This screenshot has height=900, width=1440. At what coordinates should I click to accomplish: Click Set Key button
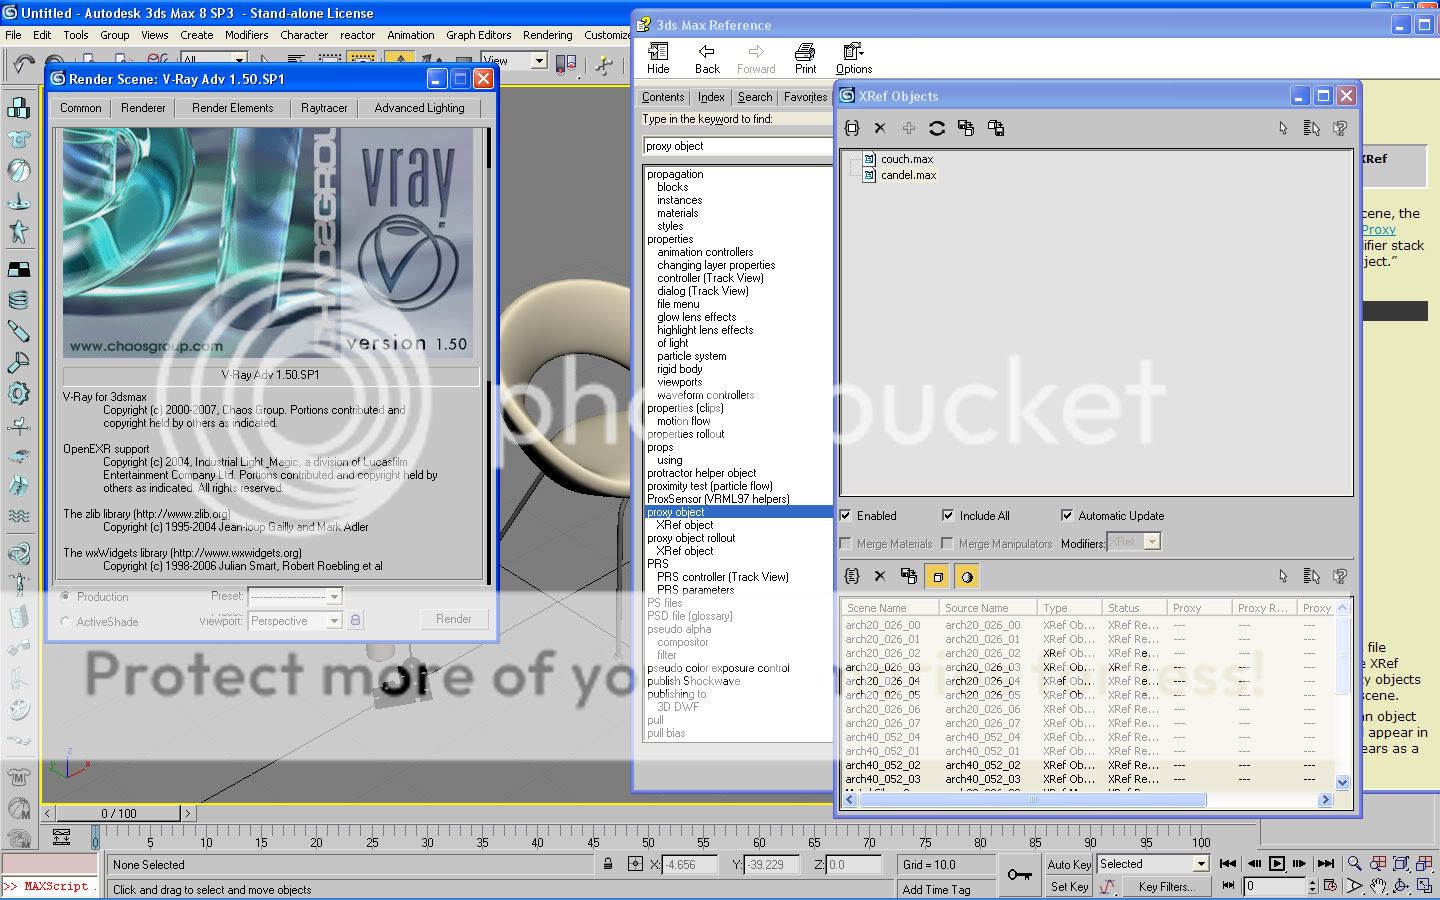1069,886
